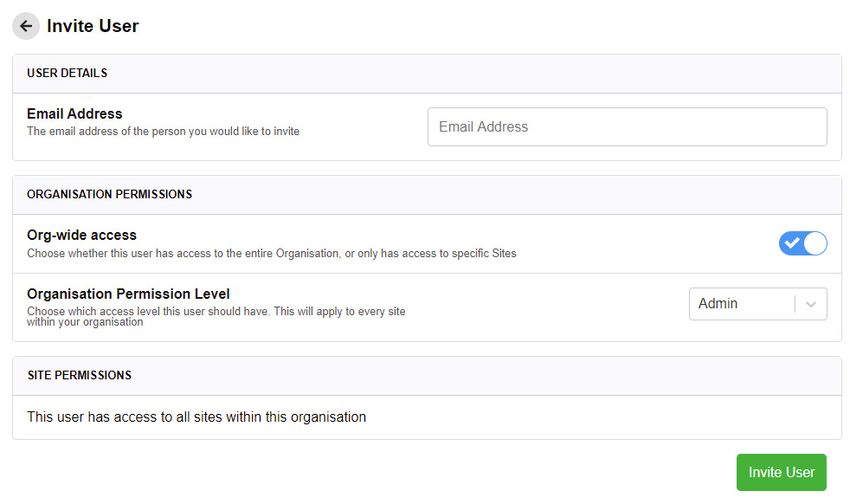Select the Admin value in the permission combo box

(718, 303)
